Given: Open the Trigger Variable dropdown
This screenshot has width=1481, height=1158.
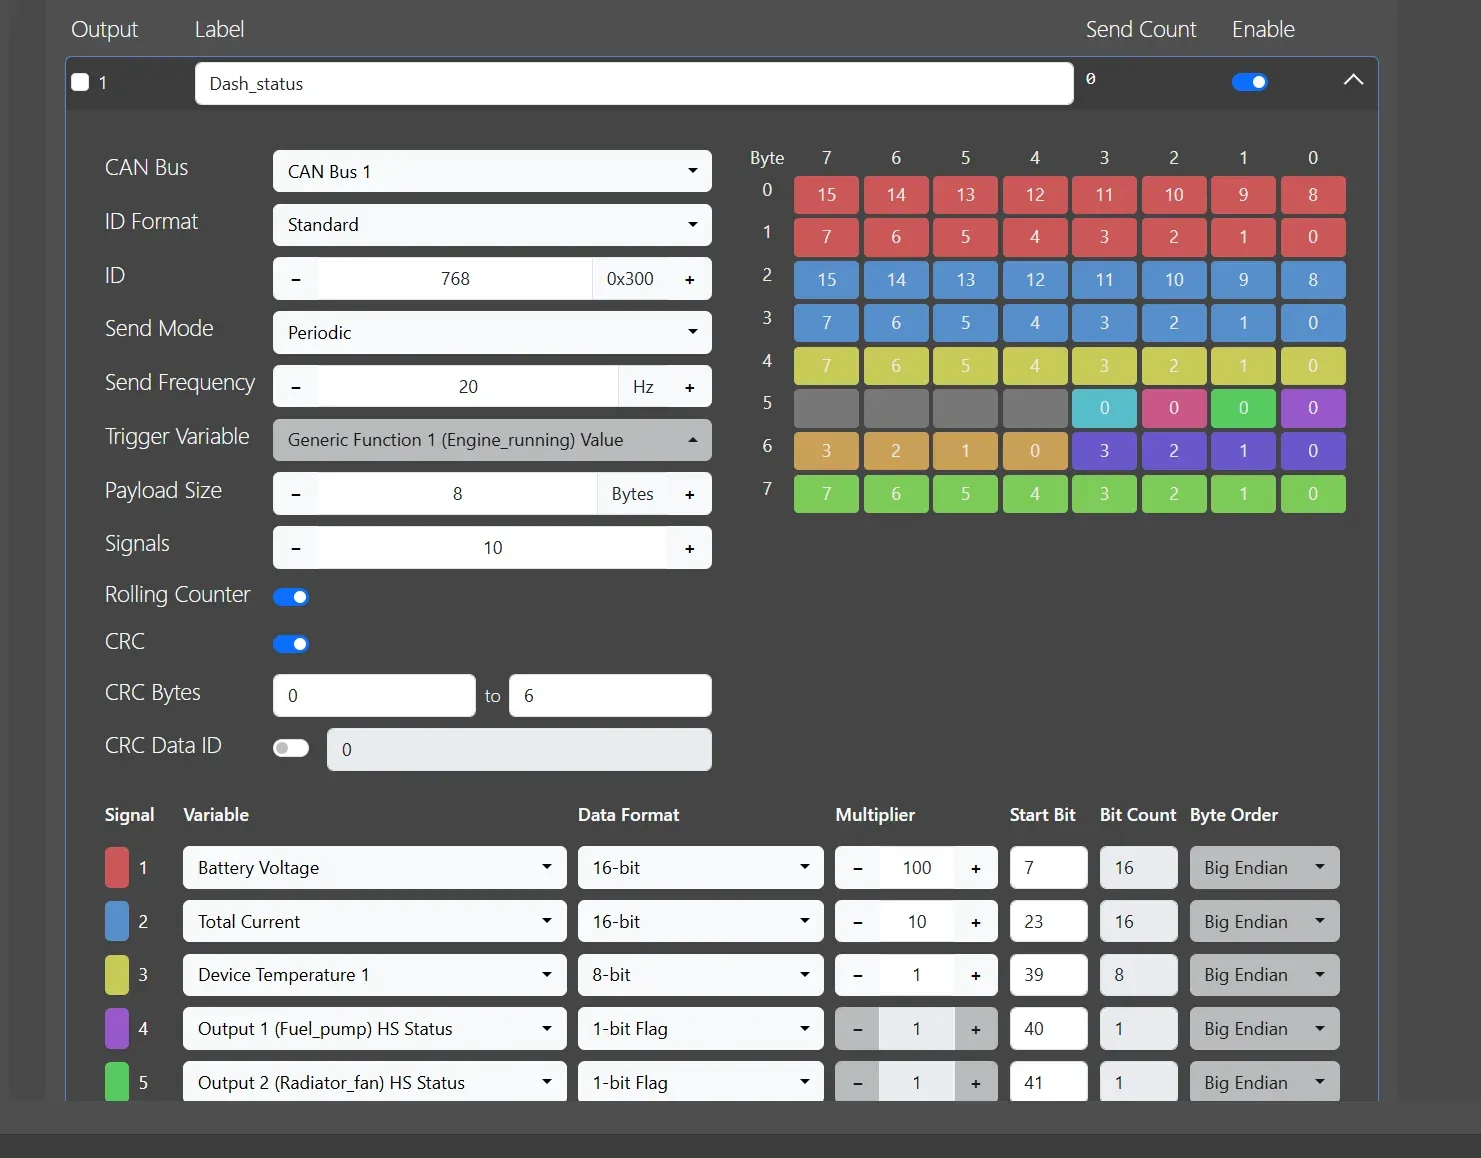Looking at the screenshot, I should point(492,440).
